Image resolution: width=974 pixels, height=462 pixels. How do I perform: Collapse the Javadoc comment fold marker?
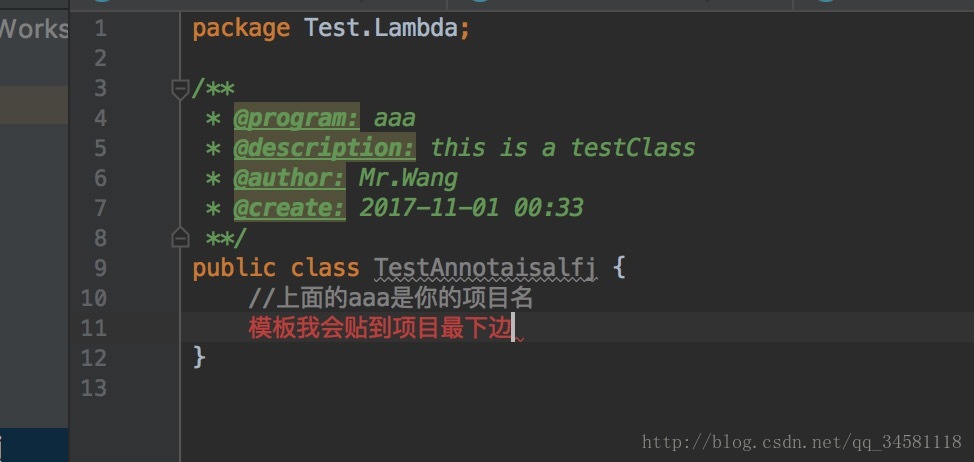coord(180,89)
